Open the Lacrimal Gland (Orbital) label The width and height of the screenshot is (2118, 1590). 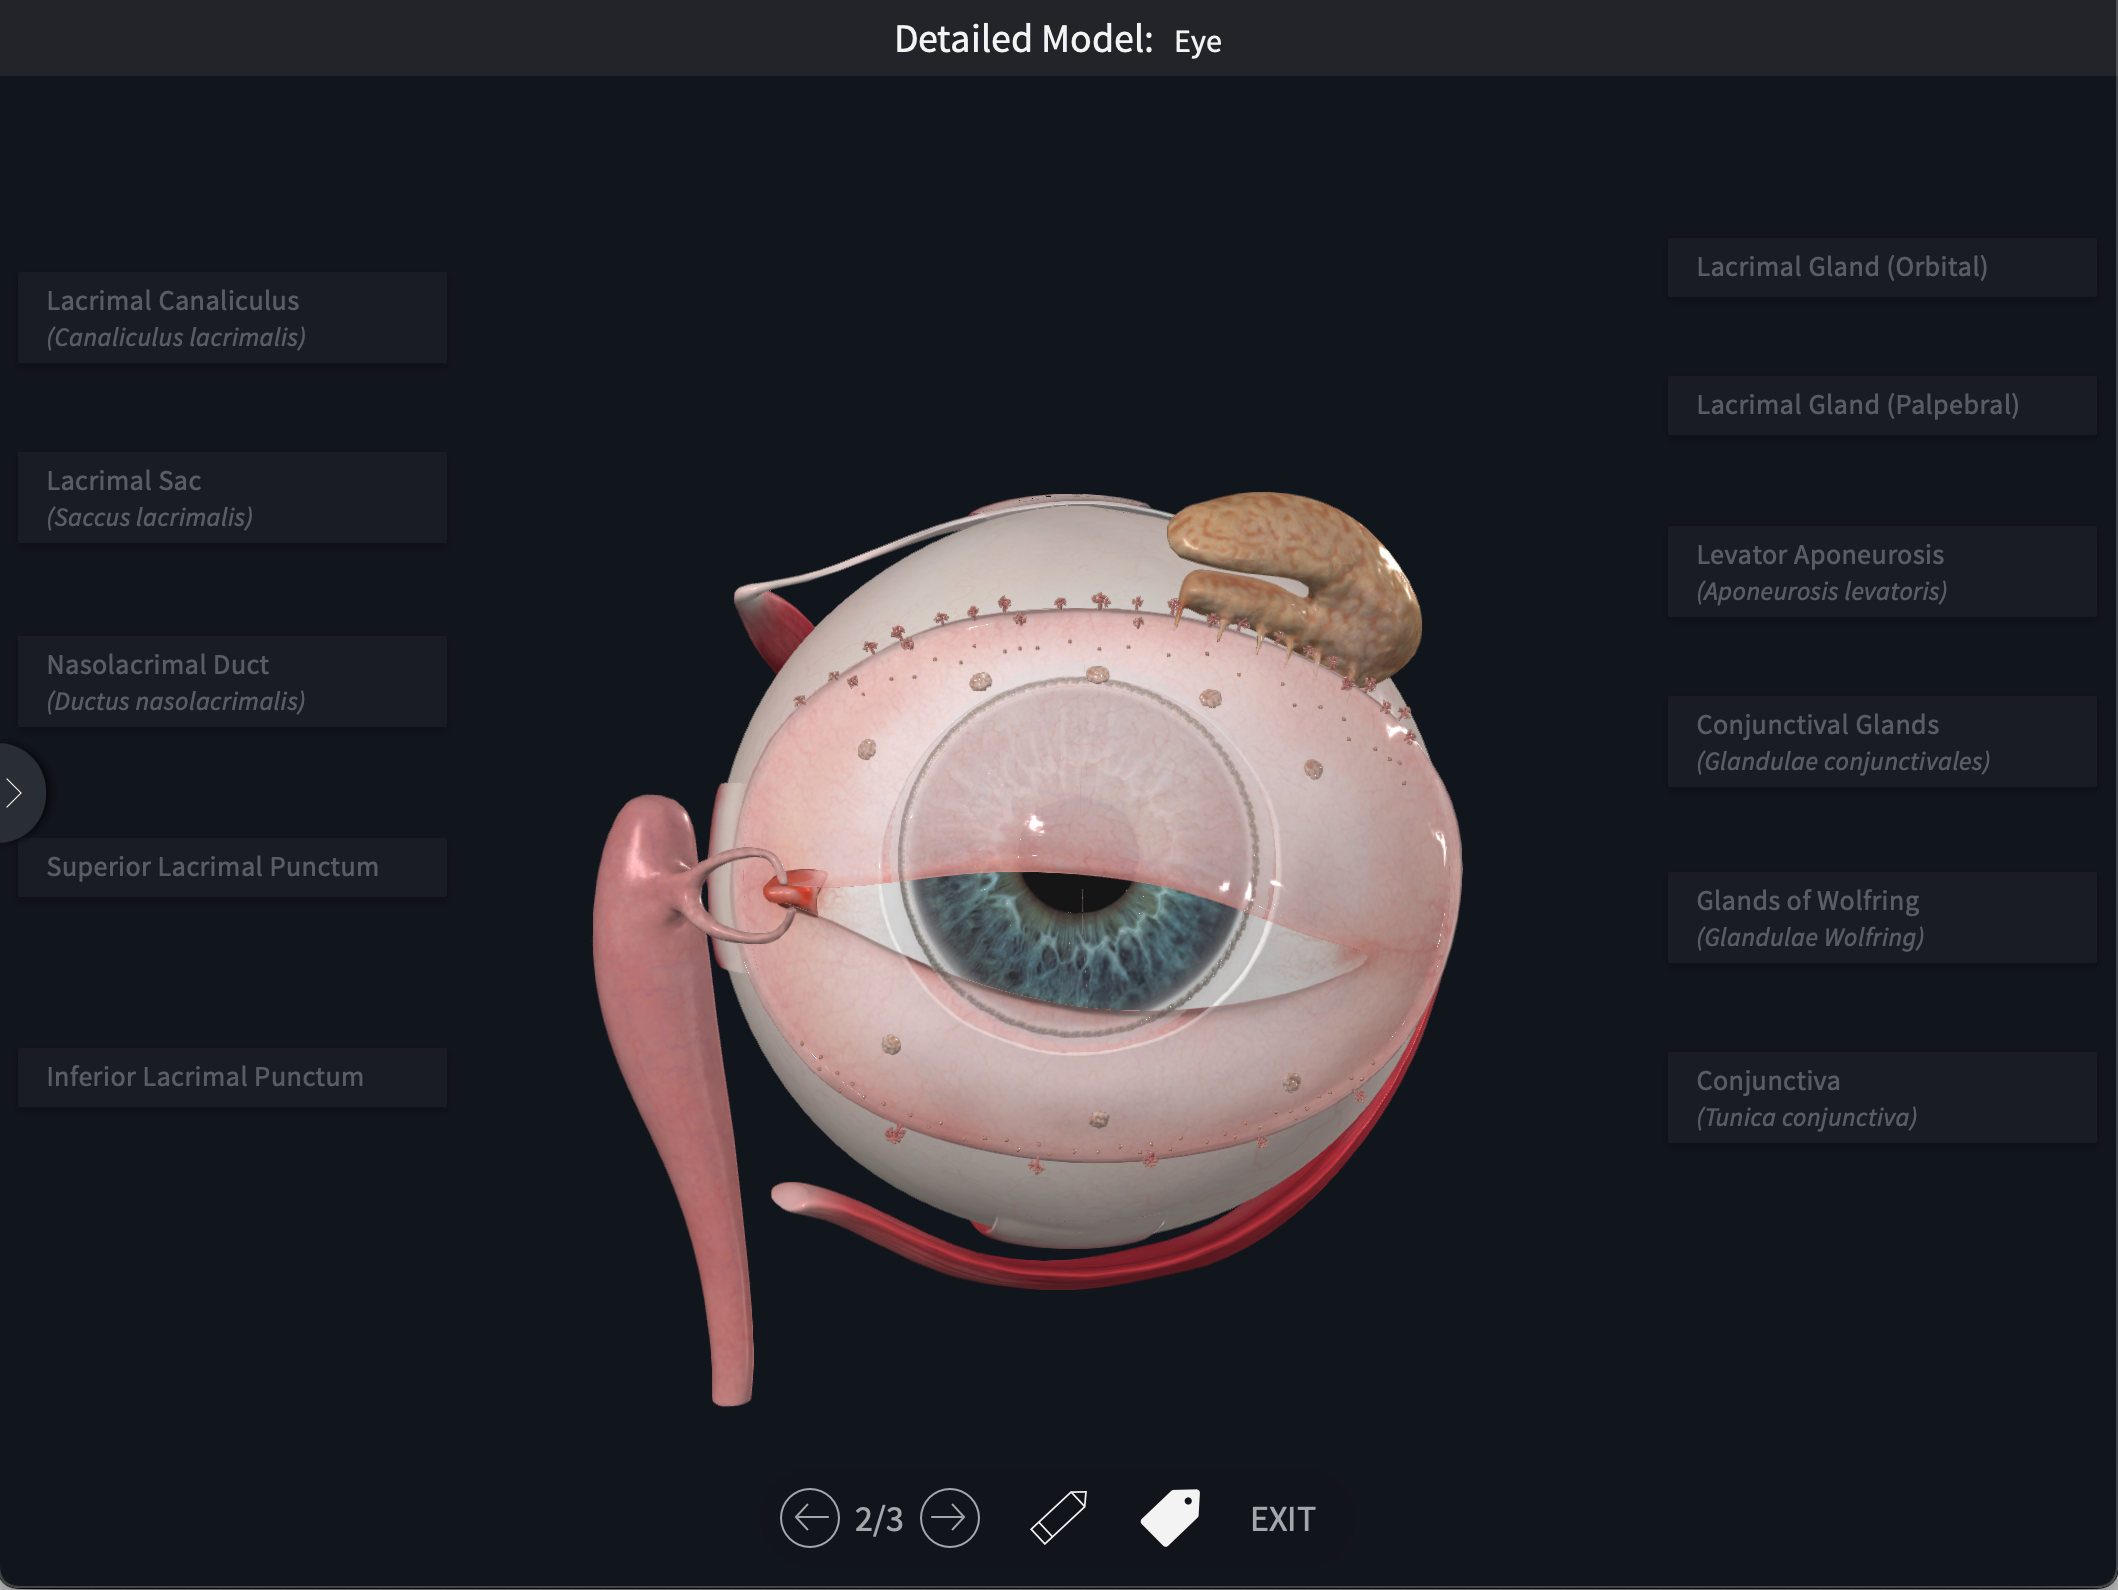point(1882,266)
